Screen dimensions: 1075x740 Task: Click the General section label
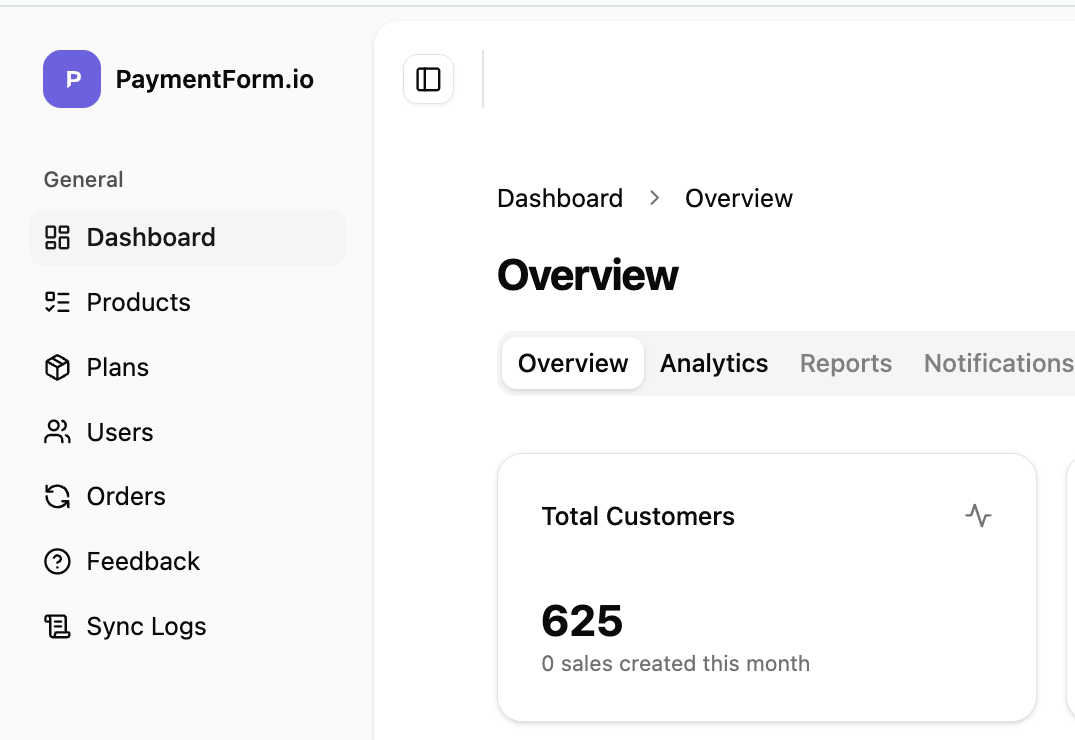point(84,180)
